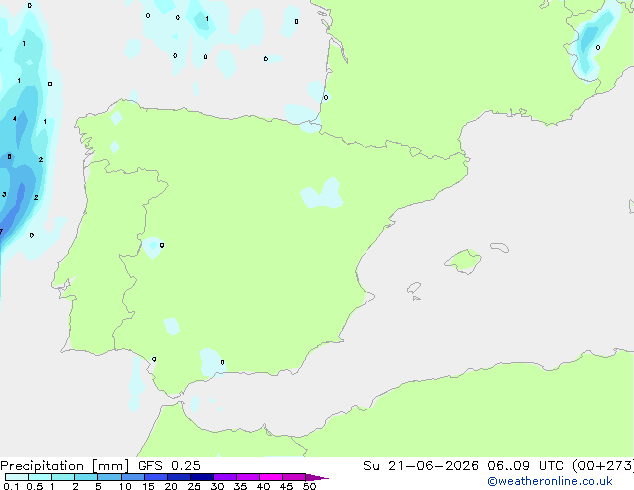Click the 'GFS 0.25' model label
Viewport: 634px width, 490px height.
pos(169,466)
